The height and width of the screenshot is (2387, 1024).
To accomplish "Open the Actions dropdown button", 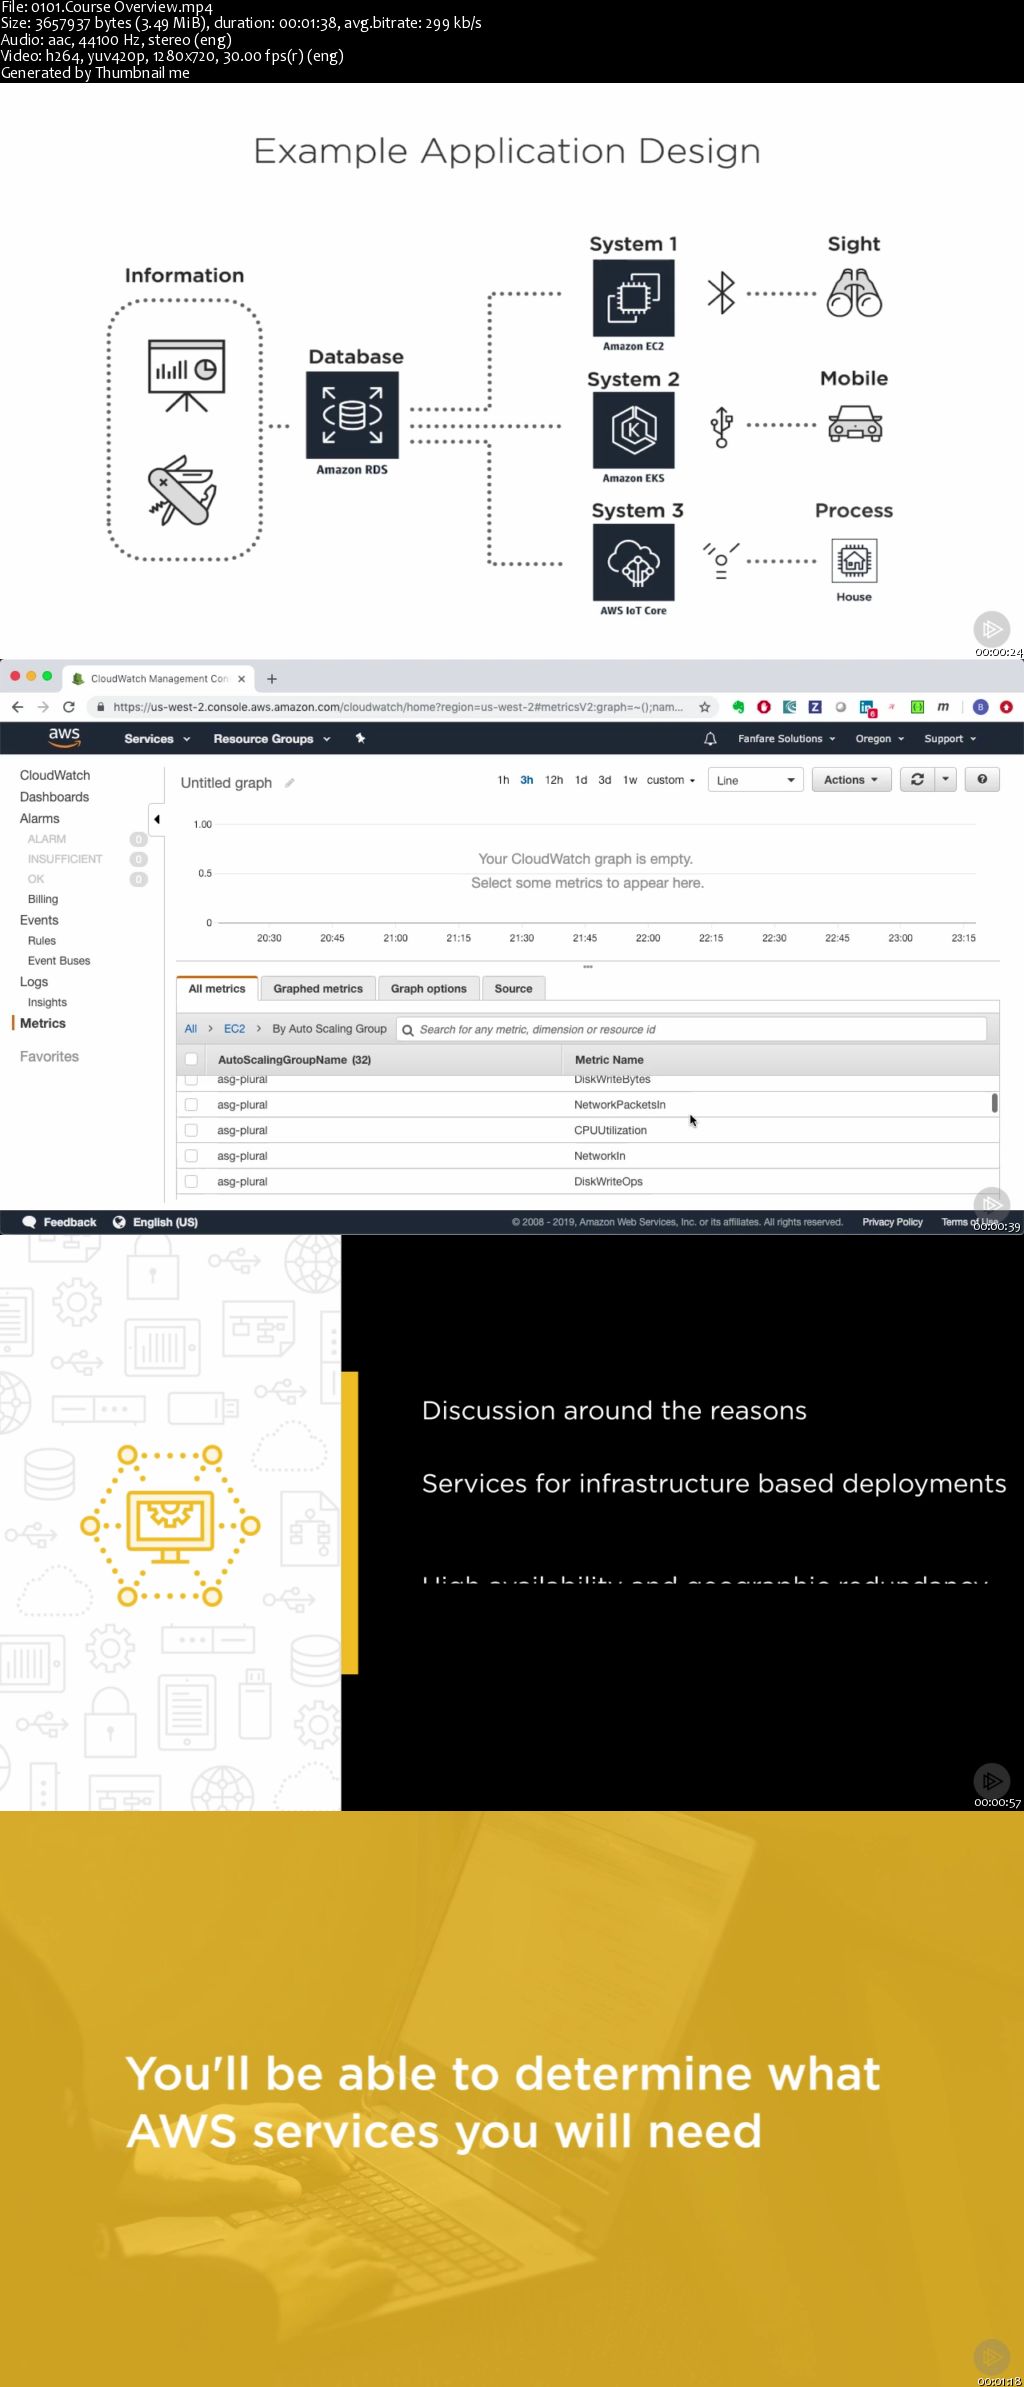I will (x=851, y=780).
